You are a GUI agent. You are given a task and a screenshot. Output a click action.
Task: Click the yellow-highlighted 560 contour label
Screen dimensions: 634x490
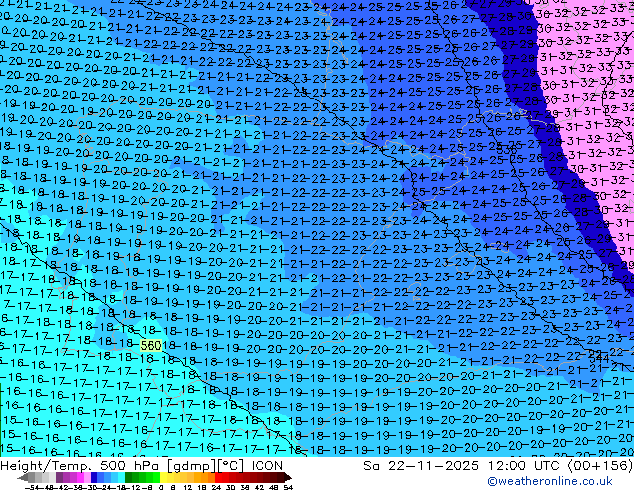click(151, 346)
